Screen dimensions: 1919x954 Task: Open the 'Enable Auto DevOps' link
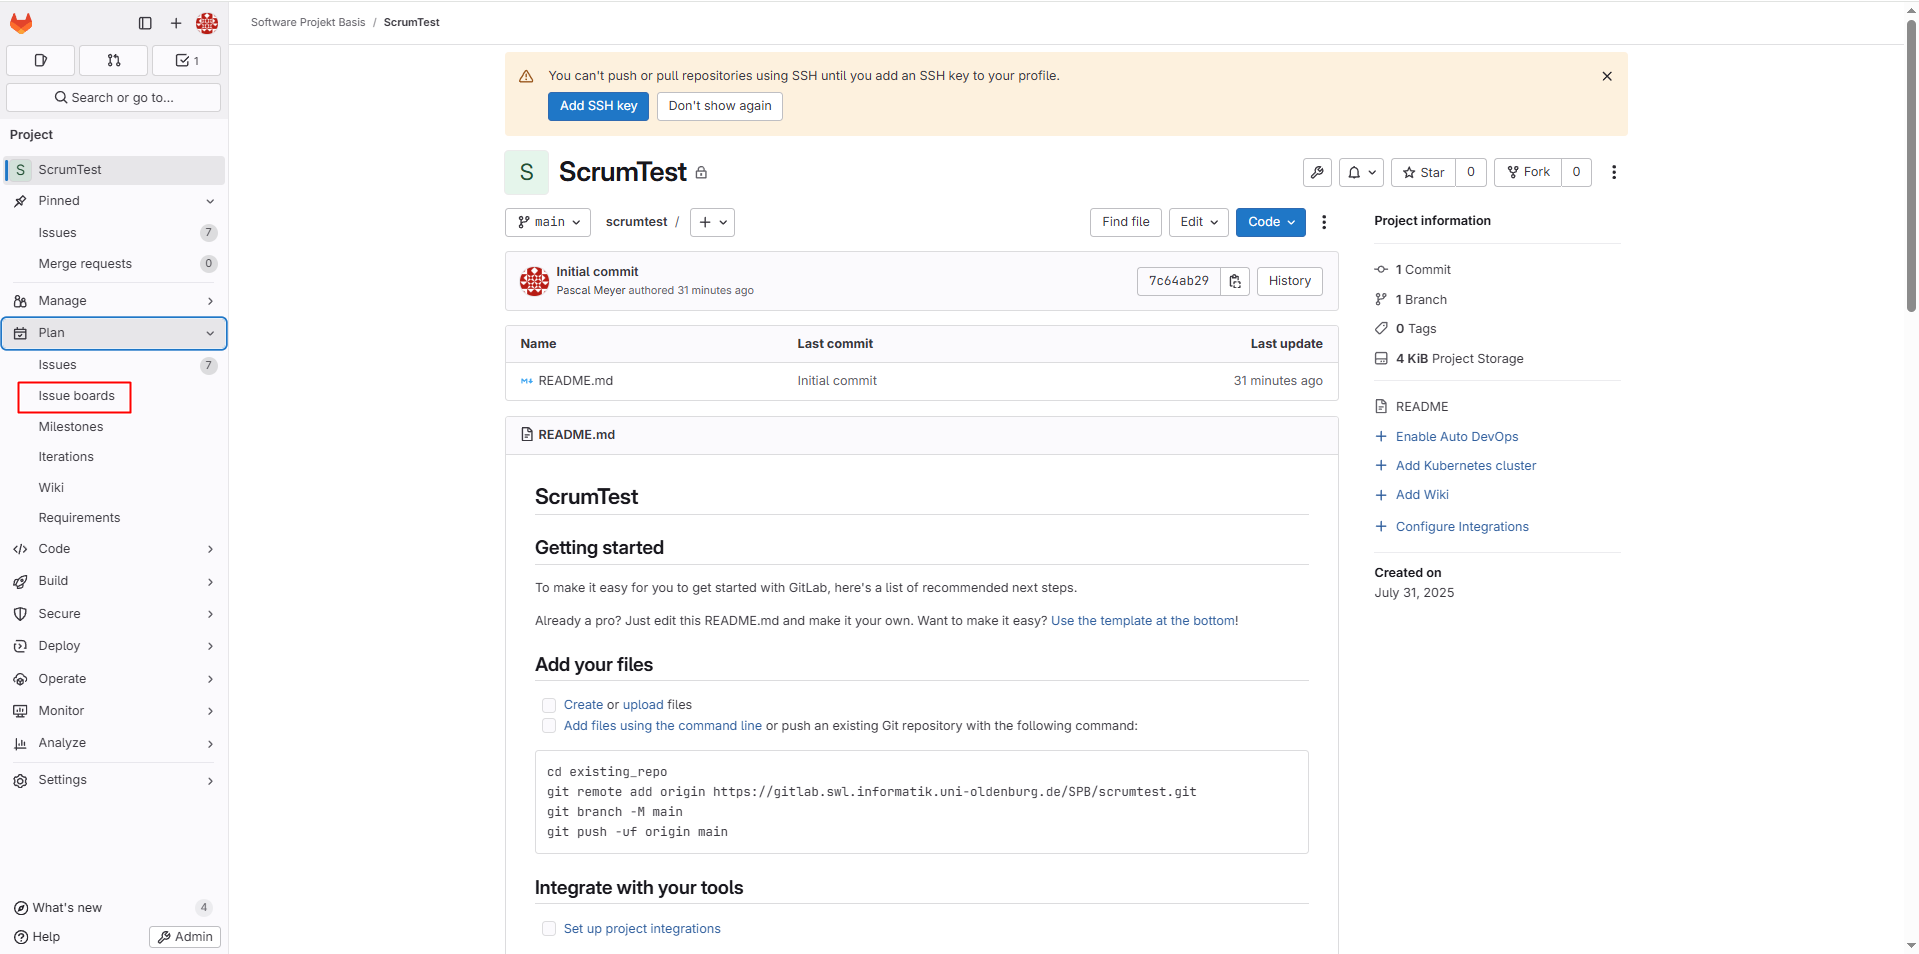[1456, 437]
